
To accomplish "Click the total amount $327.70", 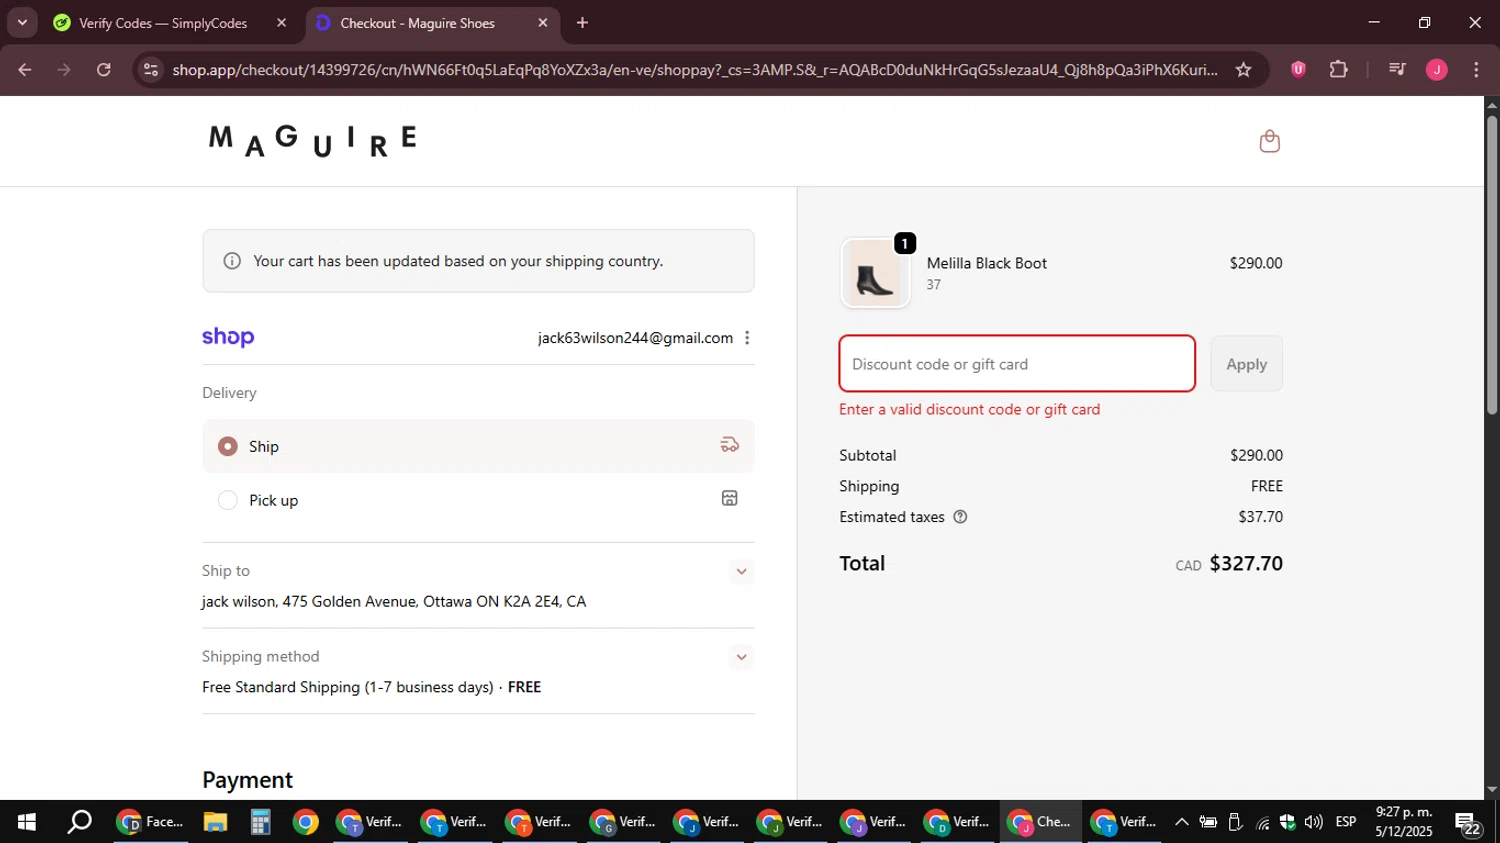I will 1246,563.
